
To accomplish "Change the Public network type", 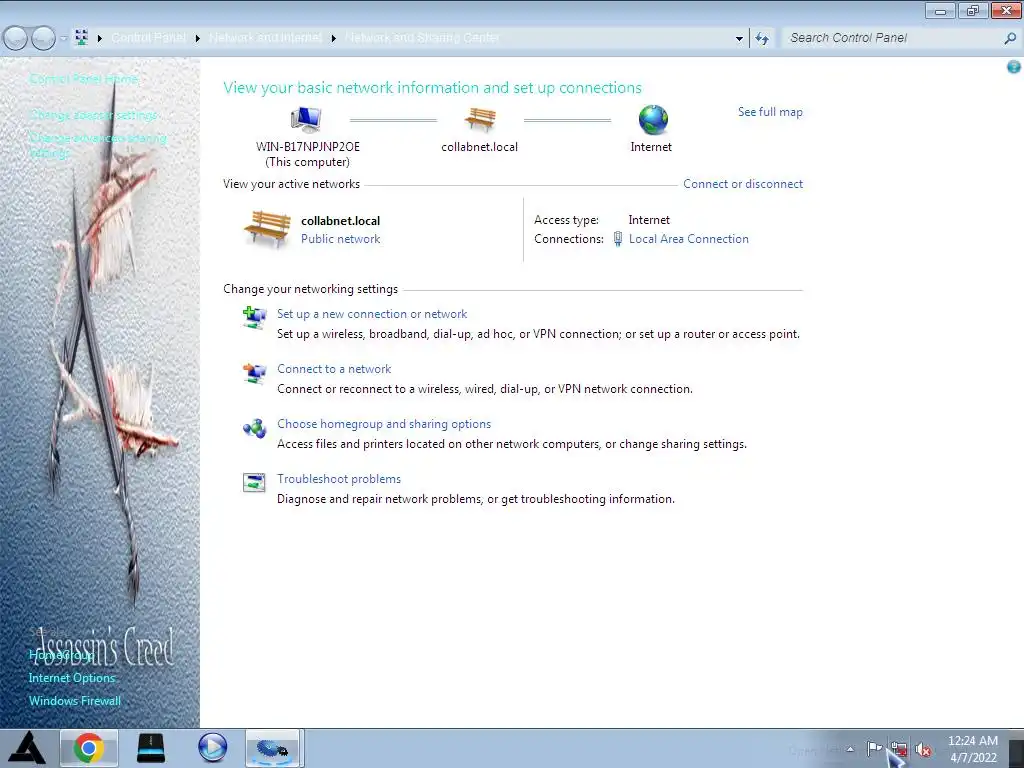I will pos(340,239).
